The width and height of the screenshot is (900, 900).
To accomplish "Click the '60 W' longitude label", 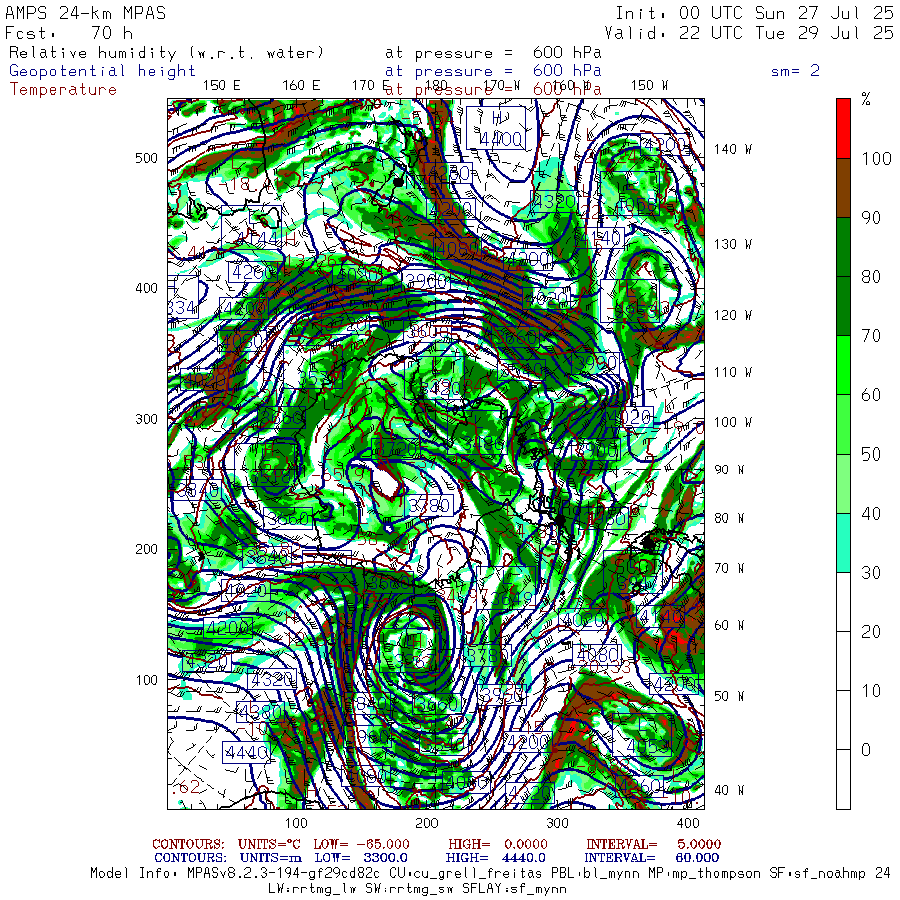I will 729,625.
